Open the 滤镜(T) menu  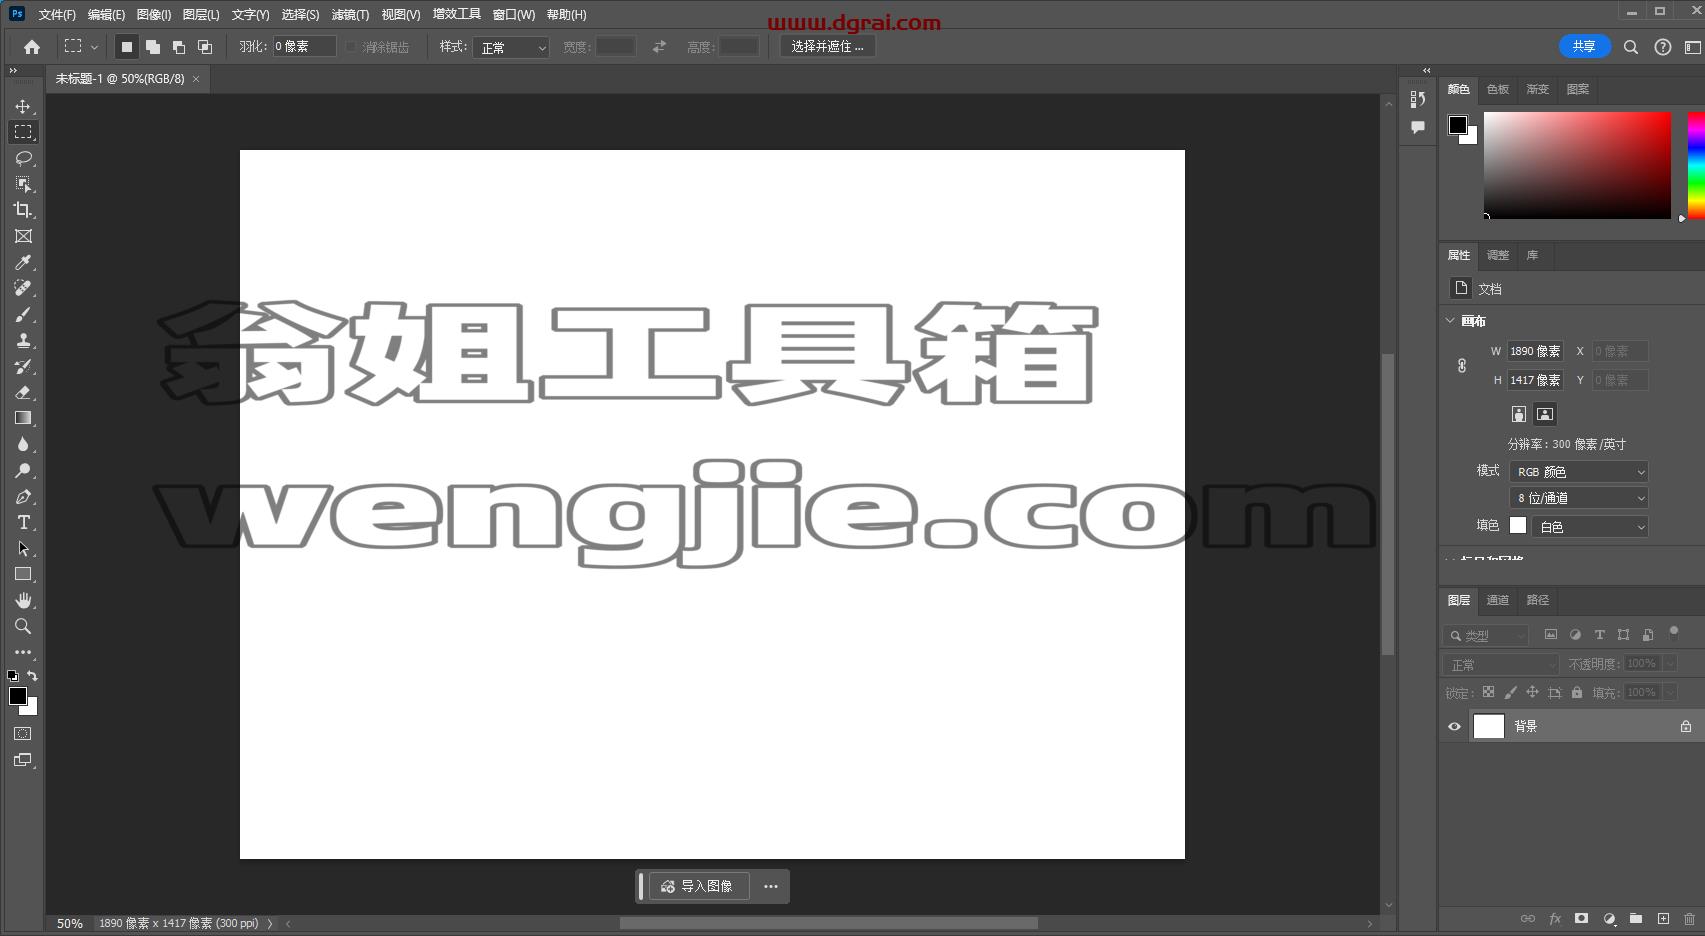(x=350, y=15)
